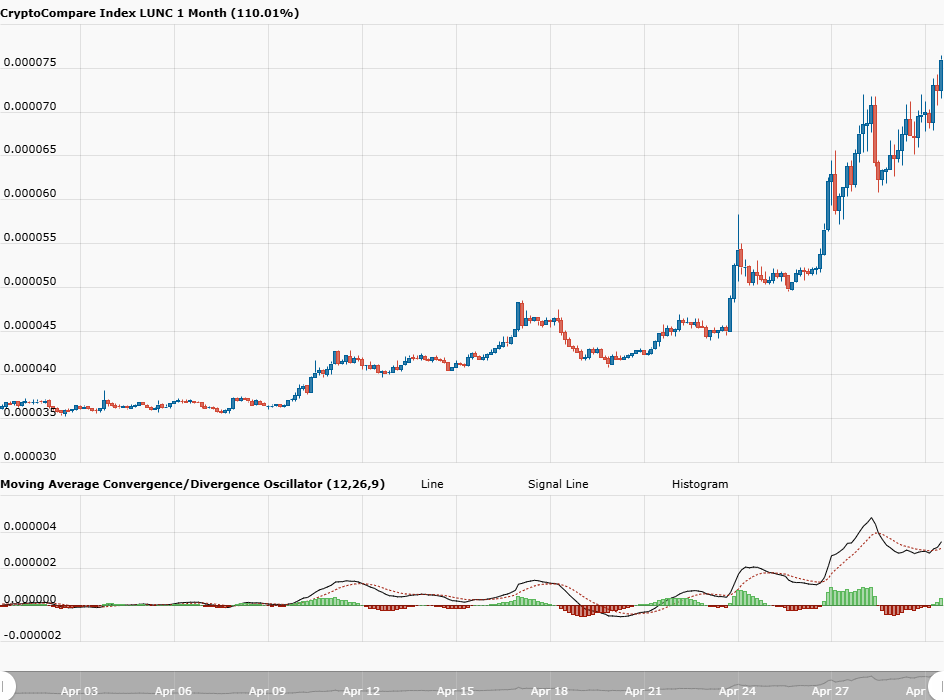Click the 0.000004 MACD axis label
The width and height of the screenshot is (944, 700).
[31, 527]
